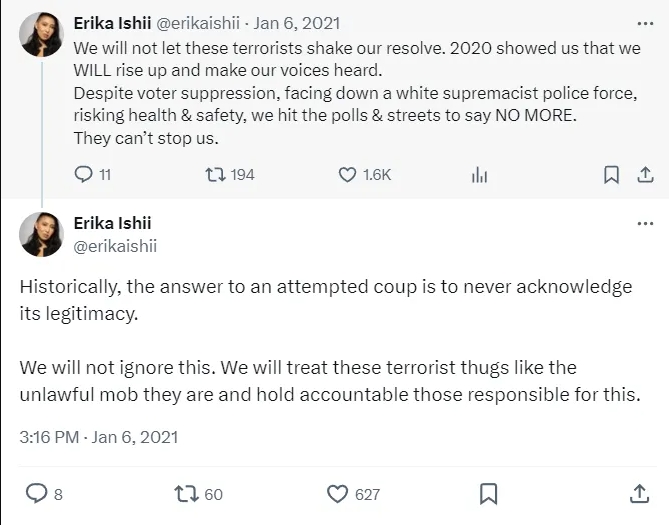
Task: Bookmark the main tweet at the bottom
Action: (x=489, y=494)
